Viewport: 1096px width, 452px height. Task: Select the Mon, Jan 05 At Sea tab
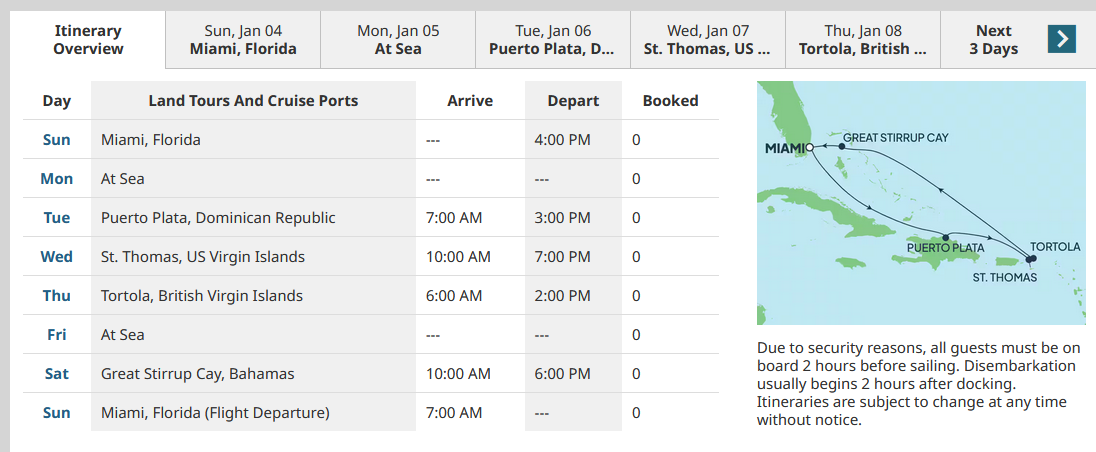pos(398,40)
